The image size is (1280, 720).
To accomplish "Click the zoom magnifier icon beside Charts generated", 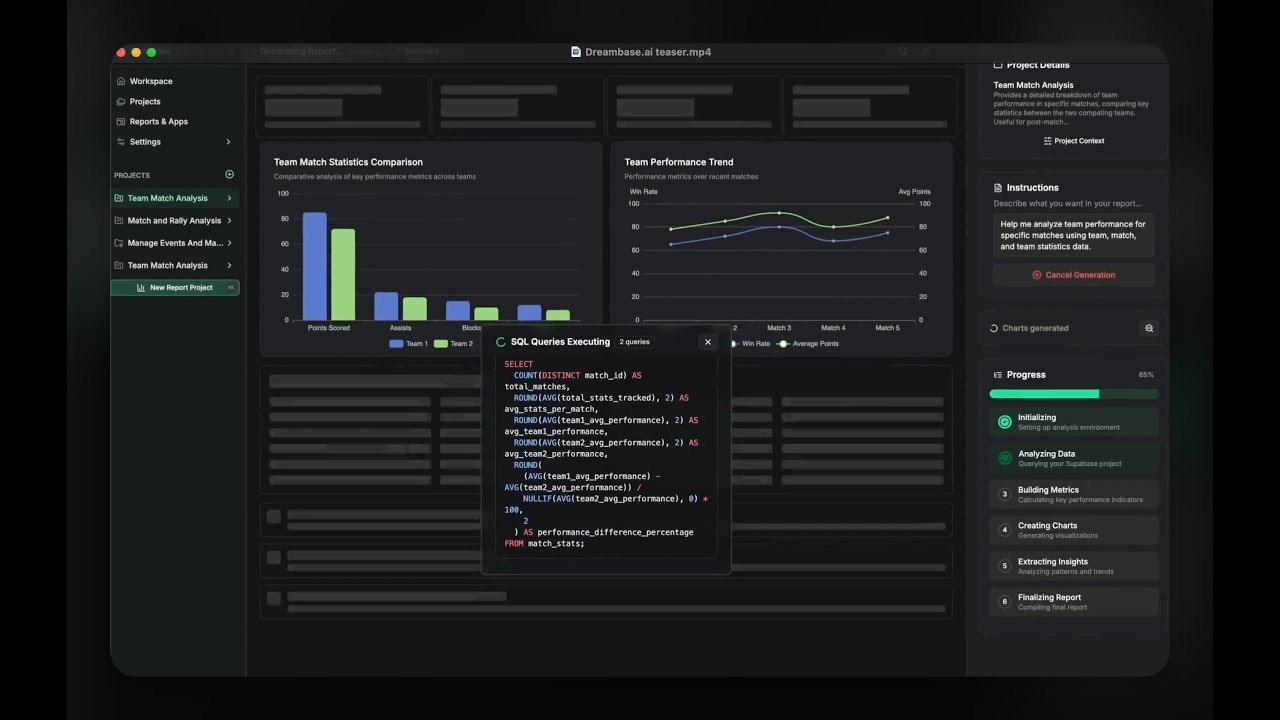I will pos(1149,328).
